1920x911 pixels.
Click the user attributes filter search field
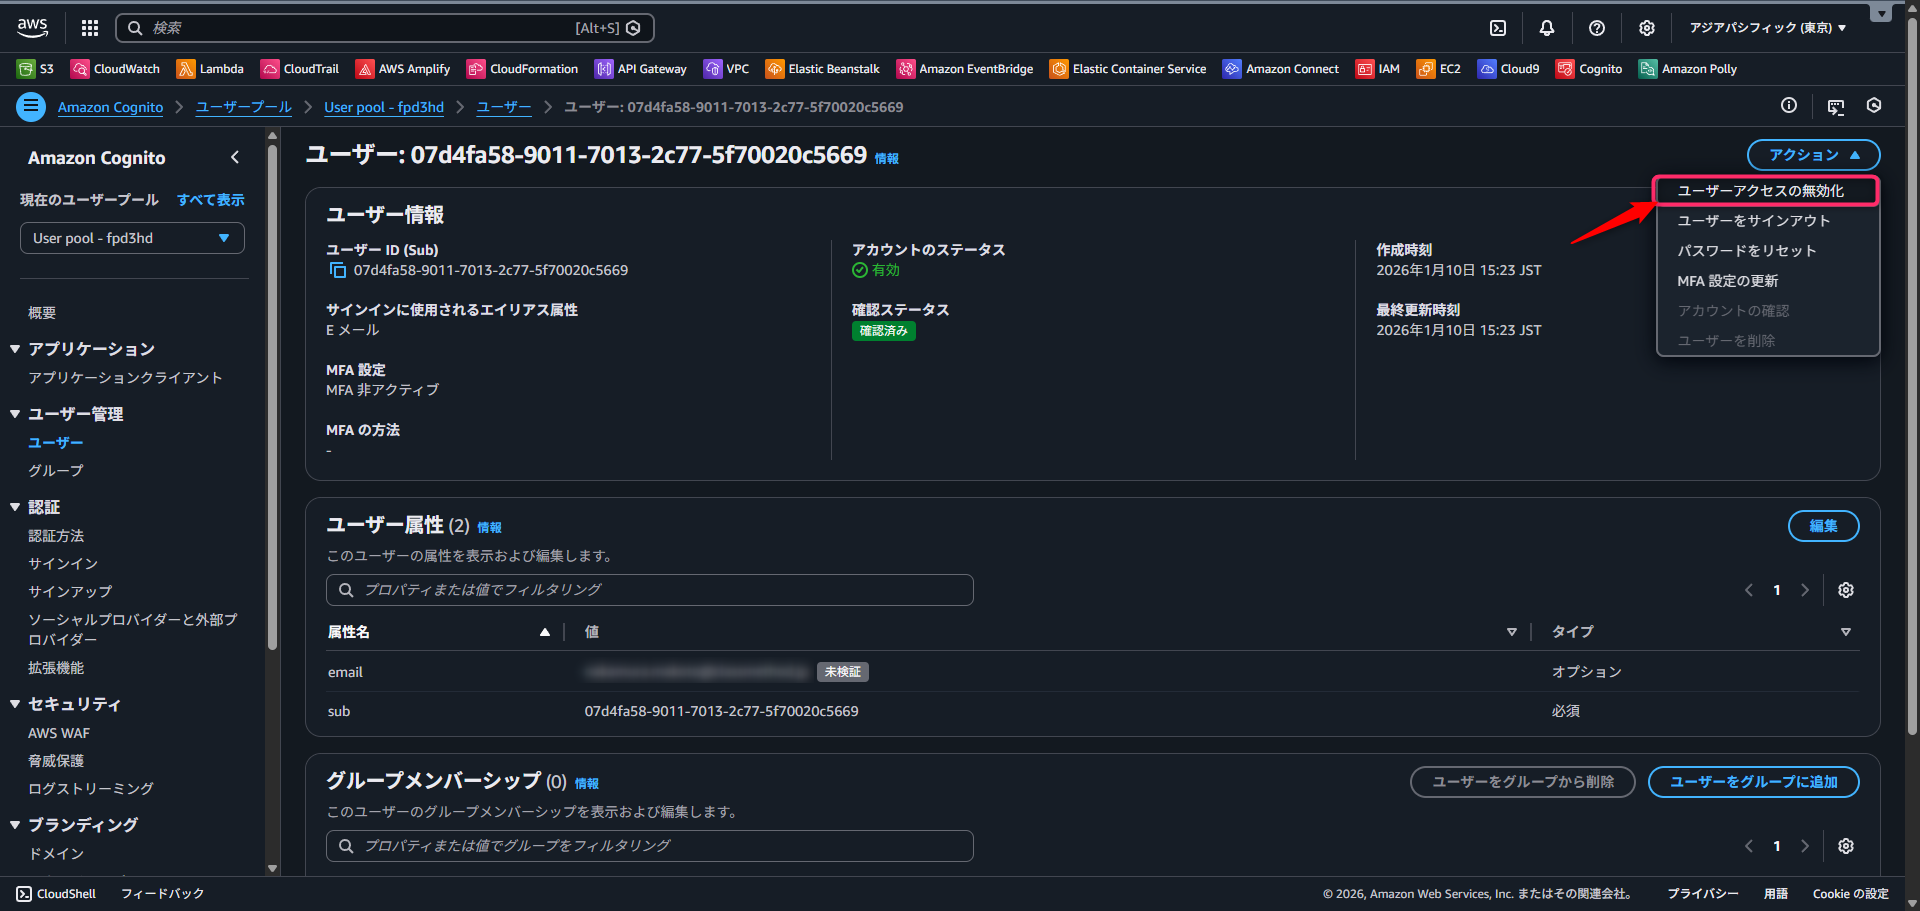(x=650, y=590)
